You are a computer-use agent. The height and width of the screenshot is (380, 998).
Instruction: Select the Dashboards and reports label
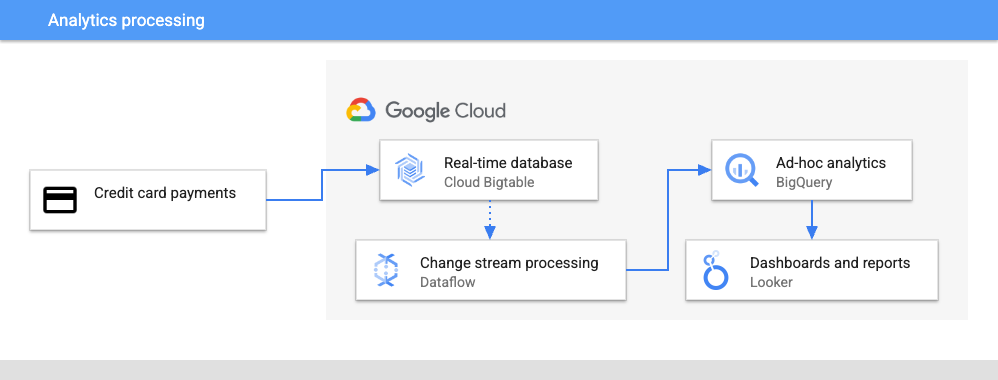(830, 263)
